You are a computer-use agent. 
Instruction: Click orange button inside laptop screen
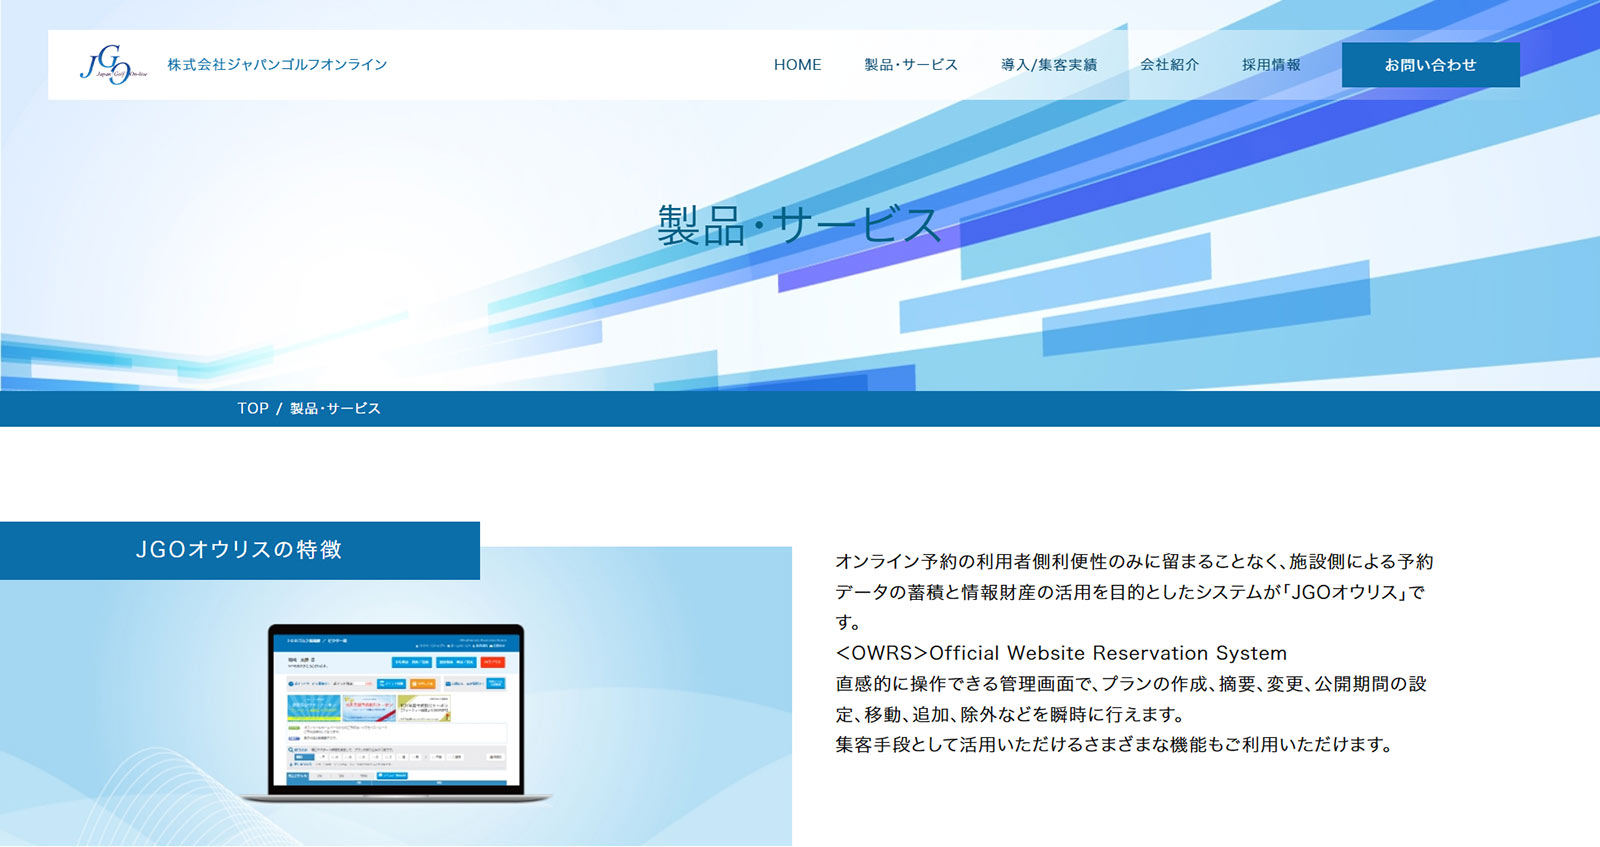tap(424, 684)
